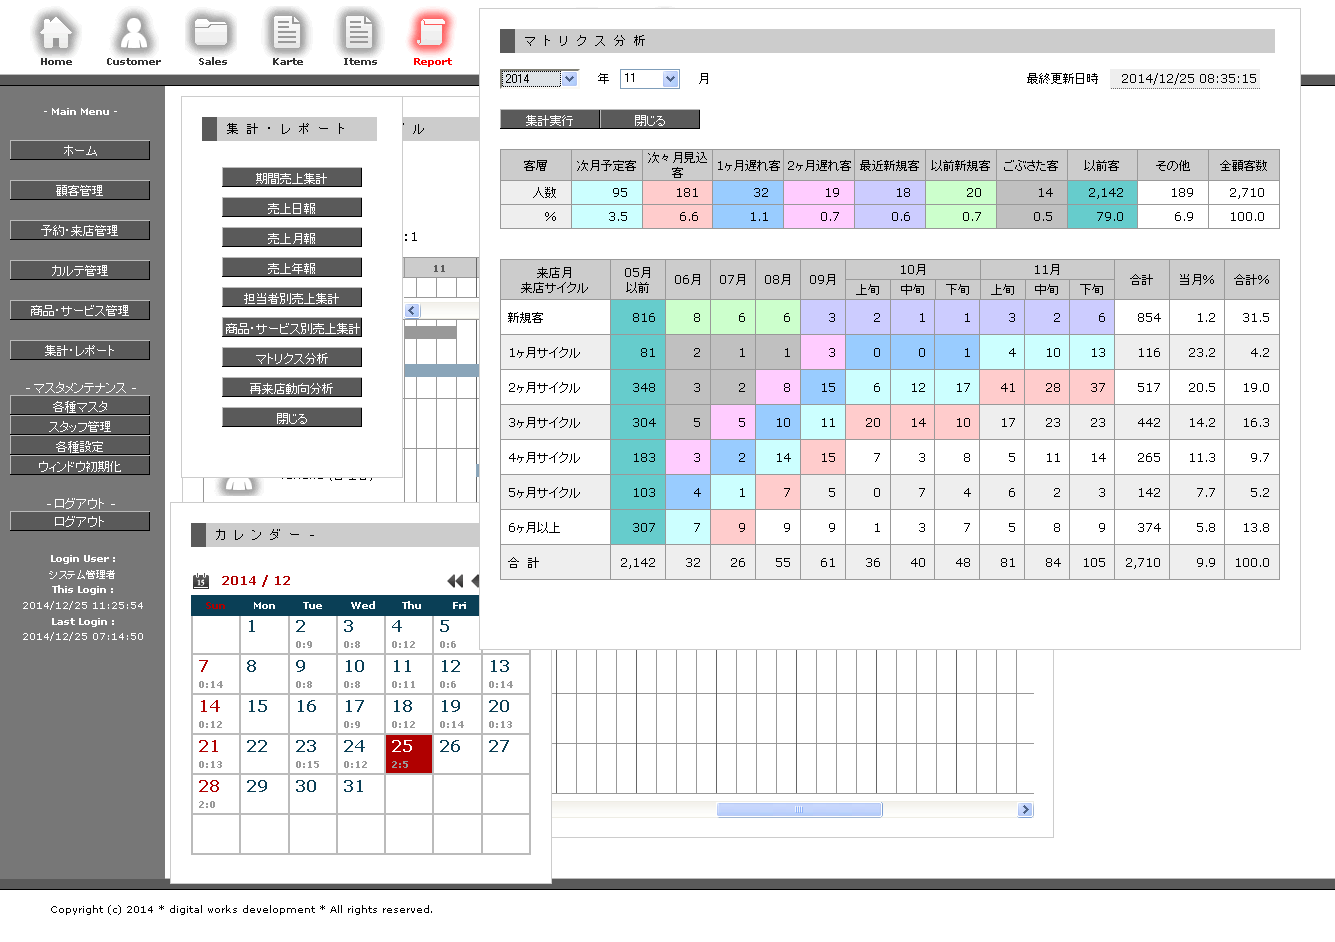
Task: Select 担当者別売上集計 report
Action: tap(292, 298)
